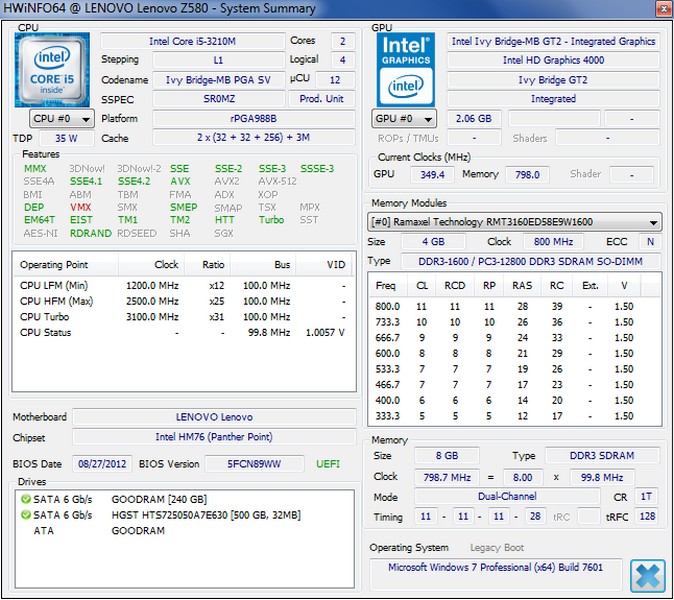The height and width of the screenshot is (600, 674).
Task: Click the Operating Point column header
Action: tap(65, 265)
